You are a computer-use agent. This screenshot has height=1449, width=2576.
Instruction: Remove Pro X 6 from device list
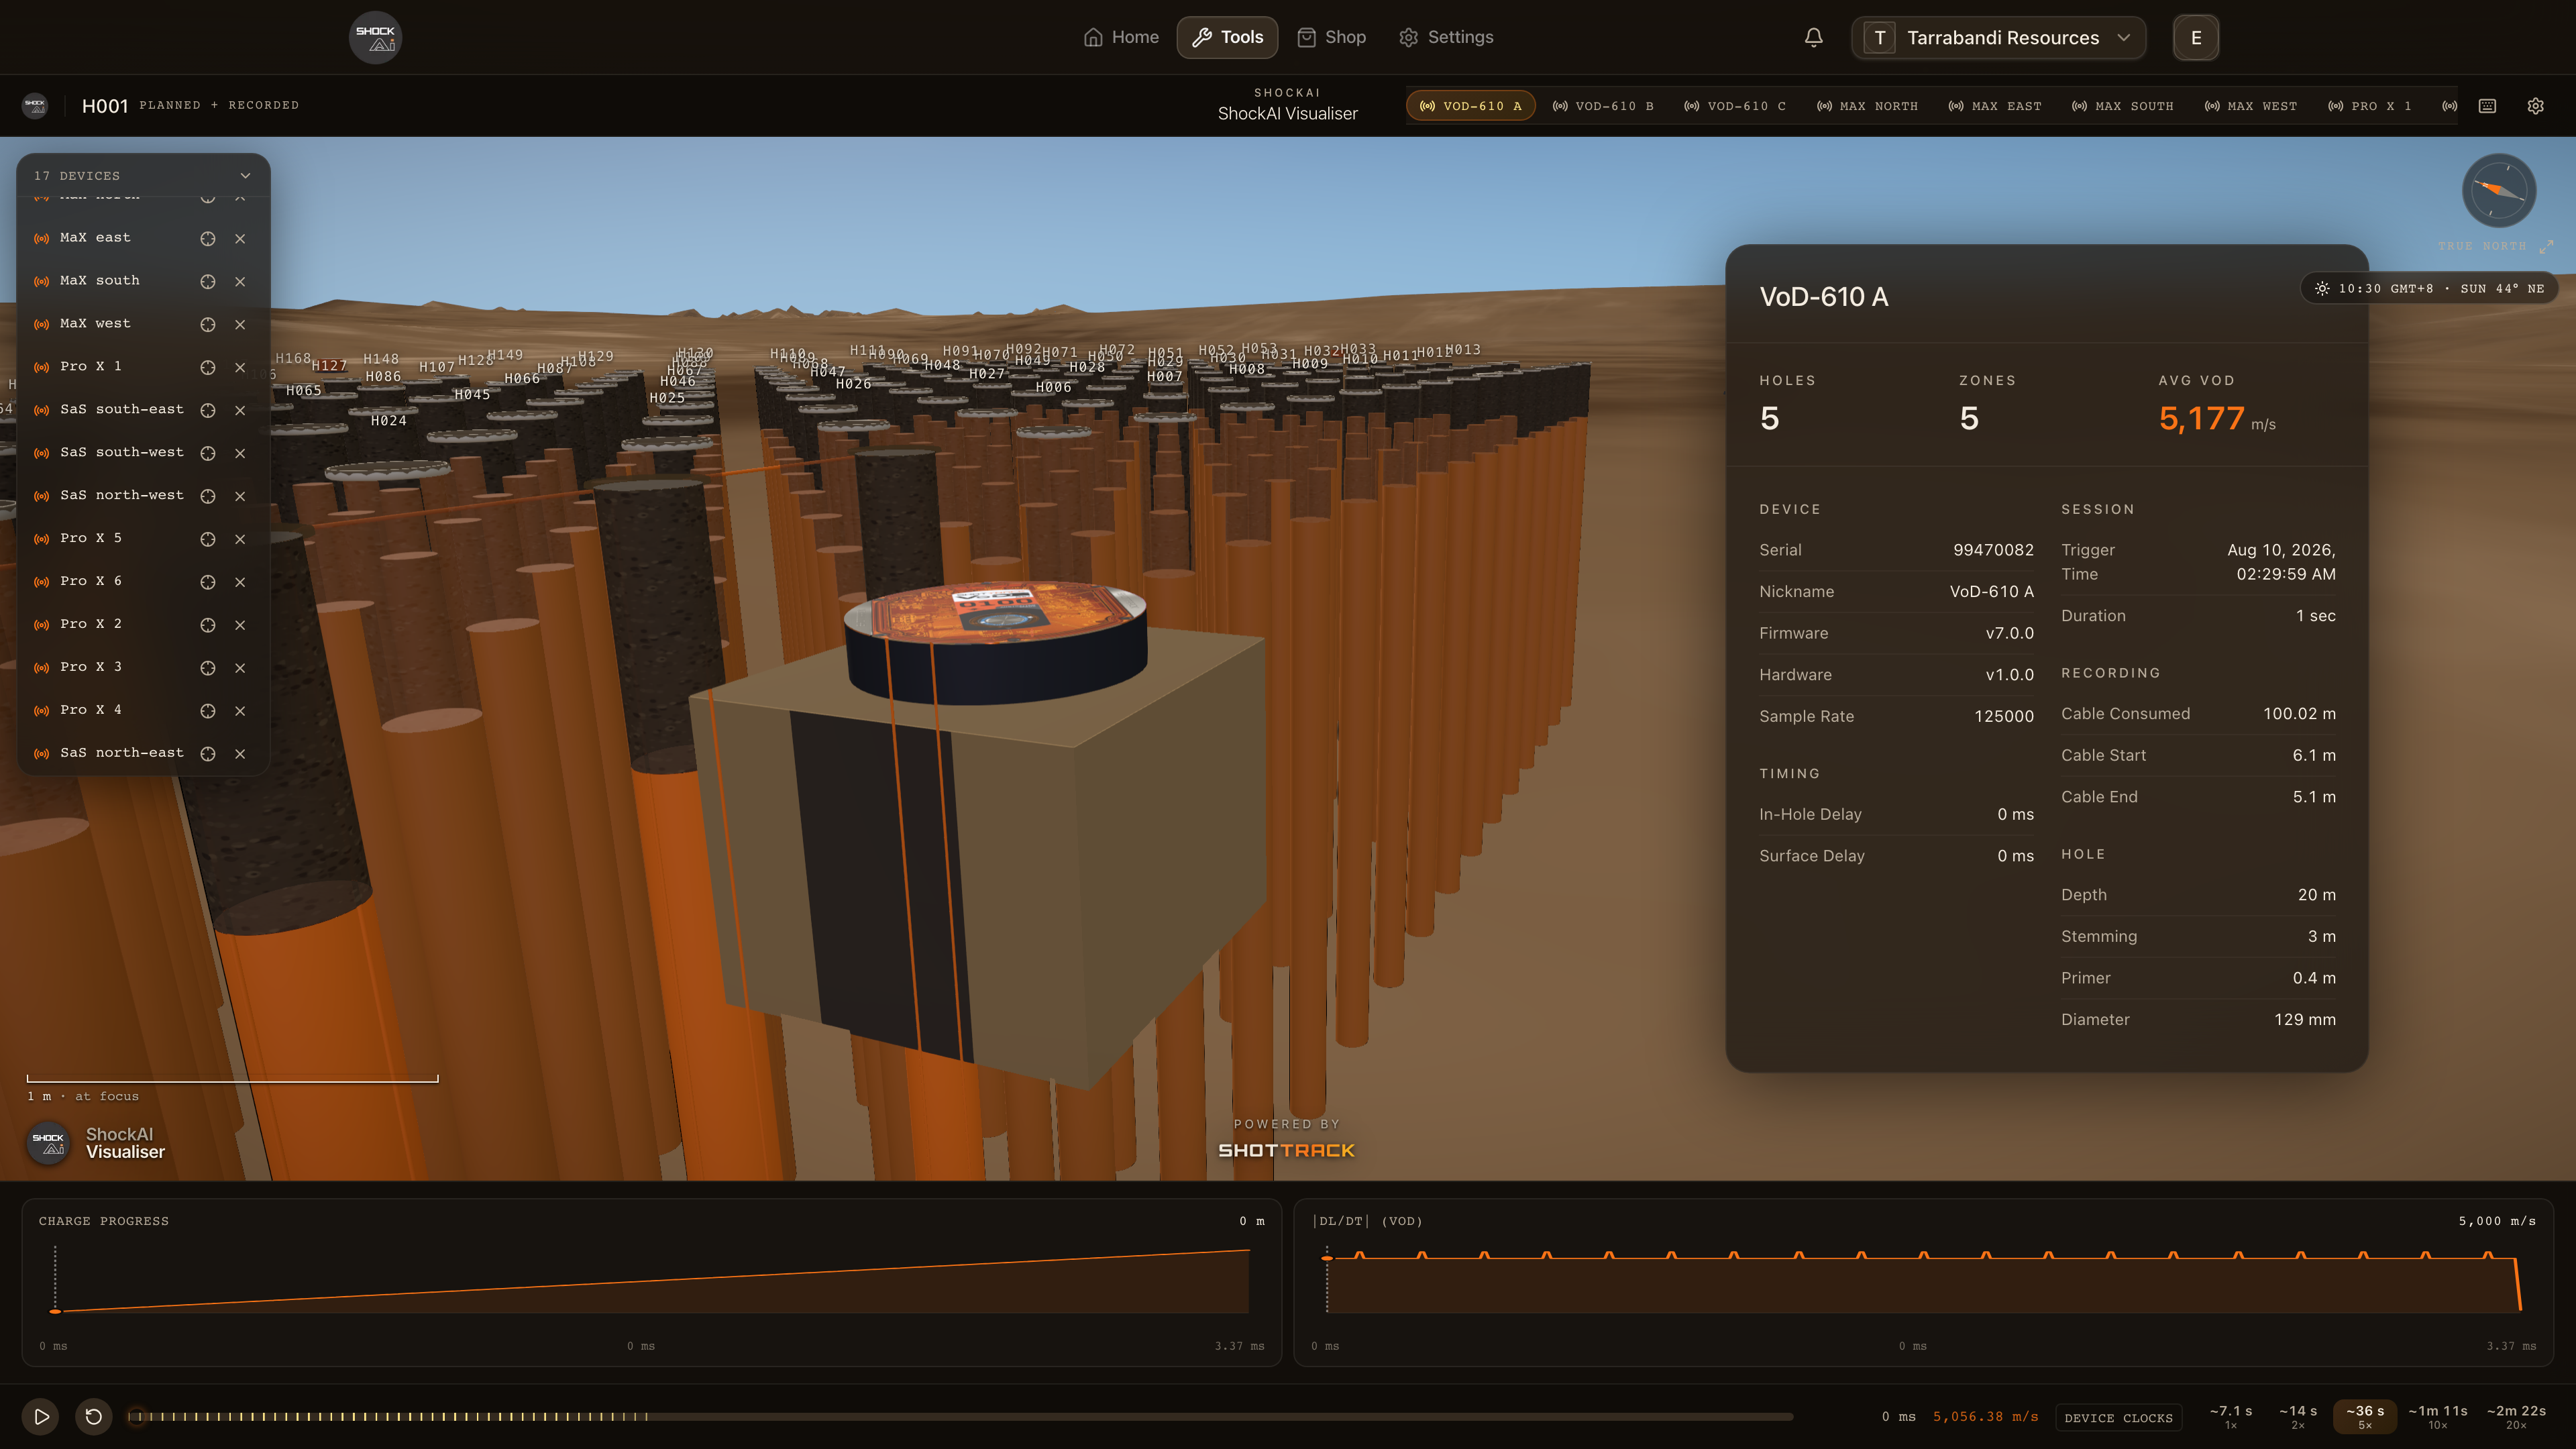pos(240,583)
